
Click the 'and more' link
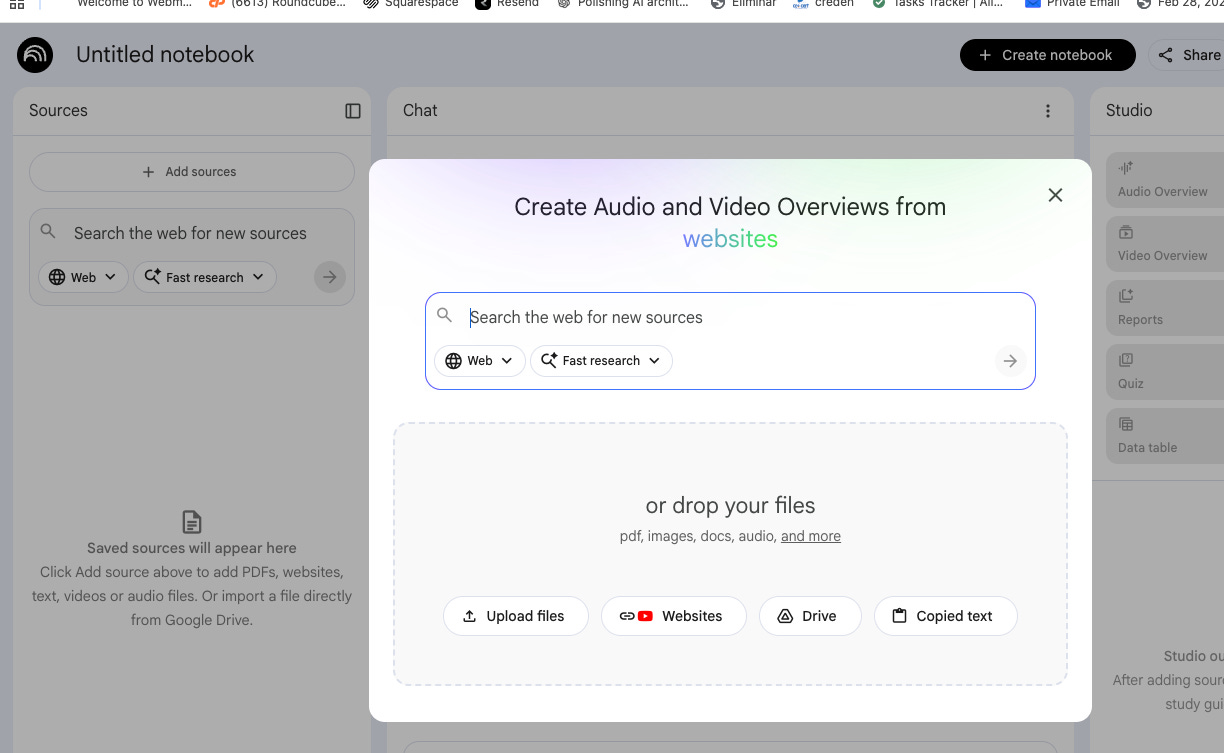tap(811, 536)
